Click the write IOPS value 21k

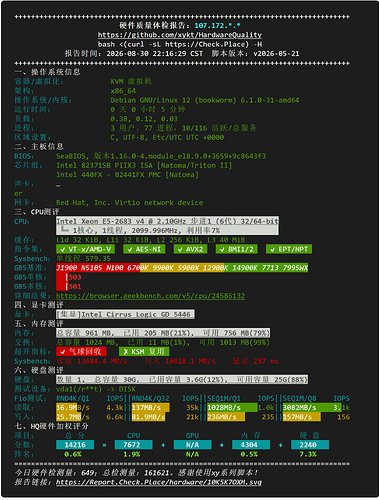pyautogui.click(x=193, y=417)
